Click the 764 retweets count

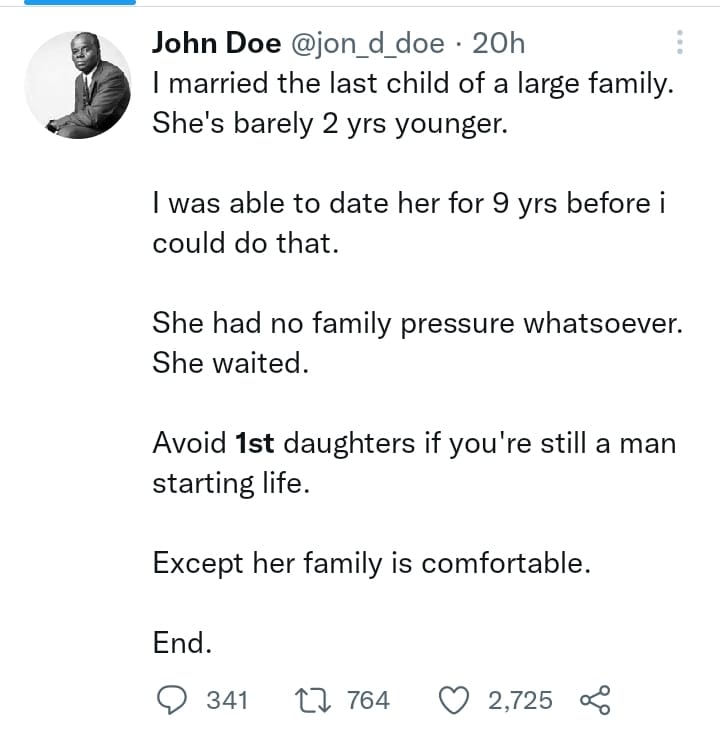tap(368, 700)
